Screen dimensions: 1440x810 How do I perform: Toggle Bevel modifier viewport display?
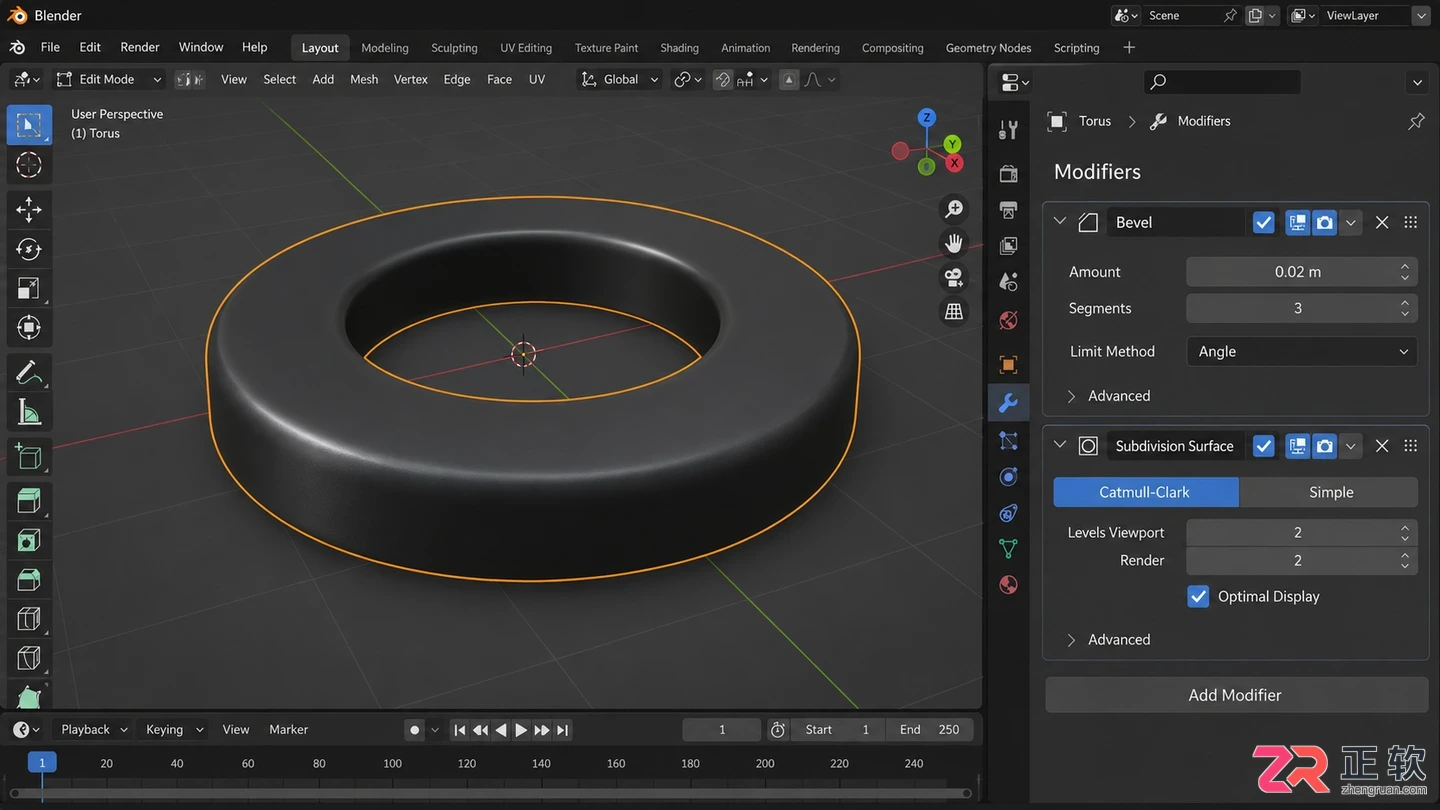[1297, 223]
